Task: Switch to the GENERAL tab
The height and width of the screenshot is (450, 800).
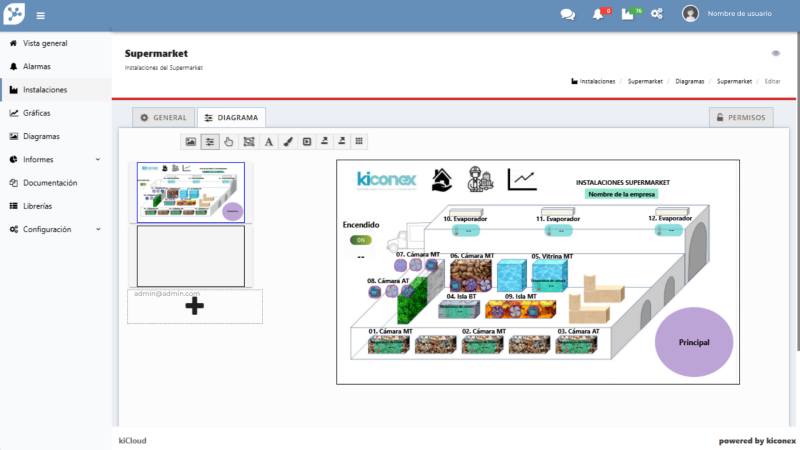Action: (163, 117)
